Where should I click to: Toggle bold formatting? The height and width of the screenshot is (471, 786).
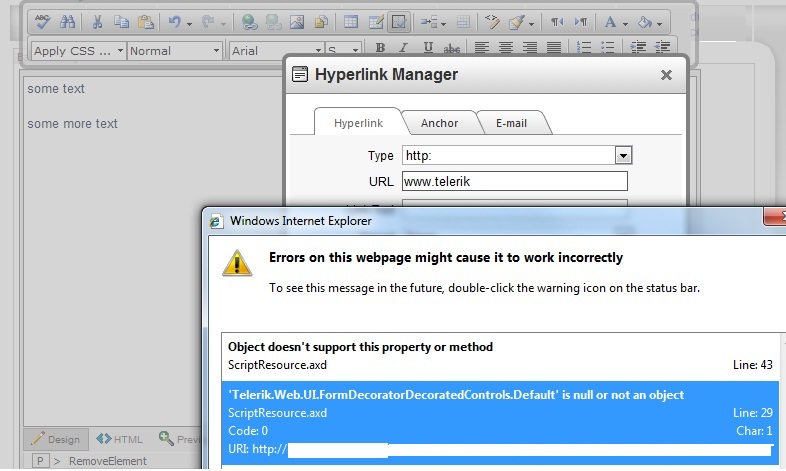point(380,48)
